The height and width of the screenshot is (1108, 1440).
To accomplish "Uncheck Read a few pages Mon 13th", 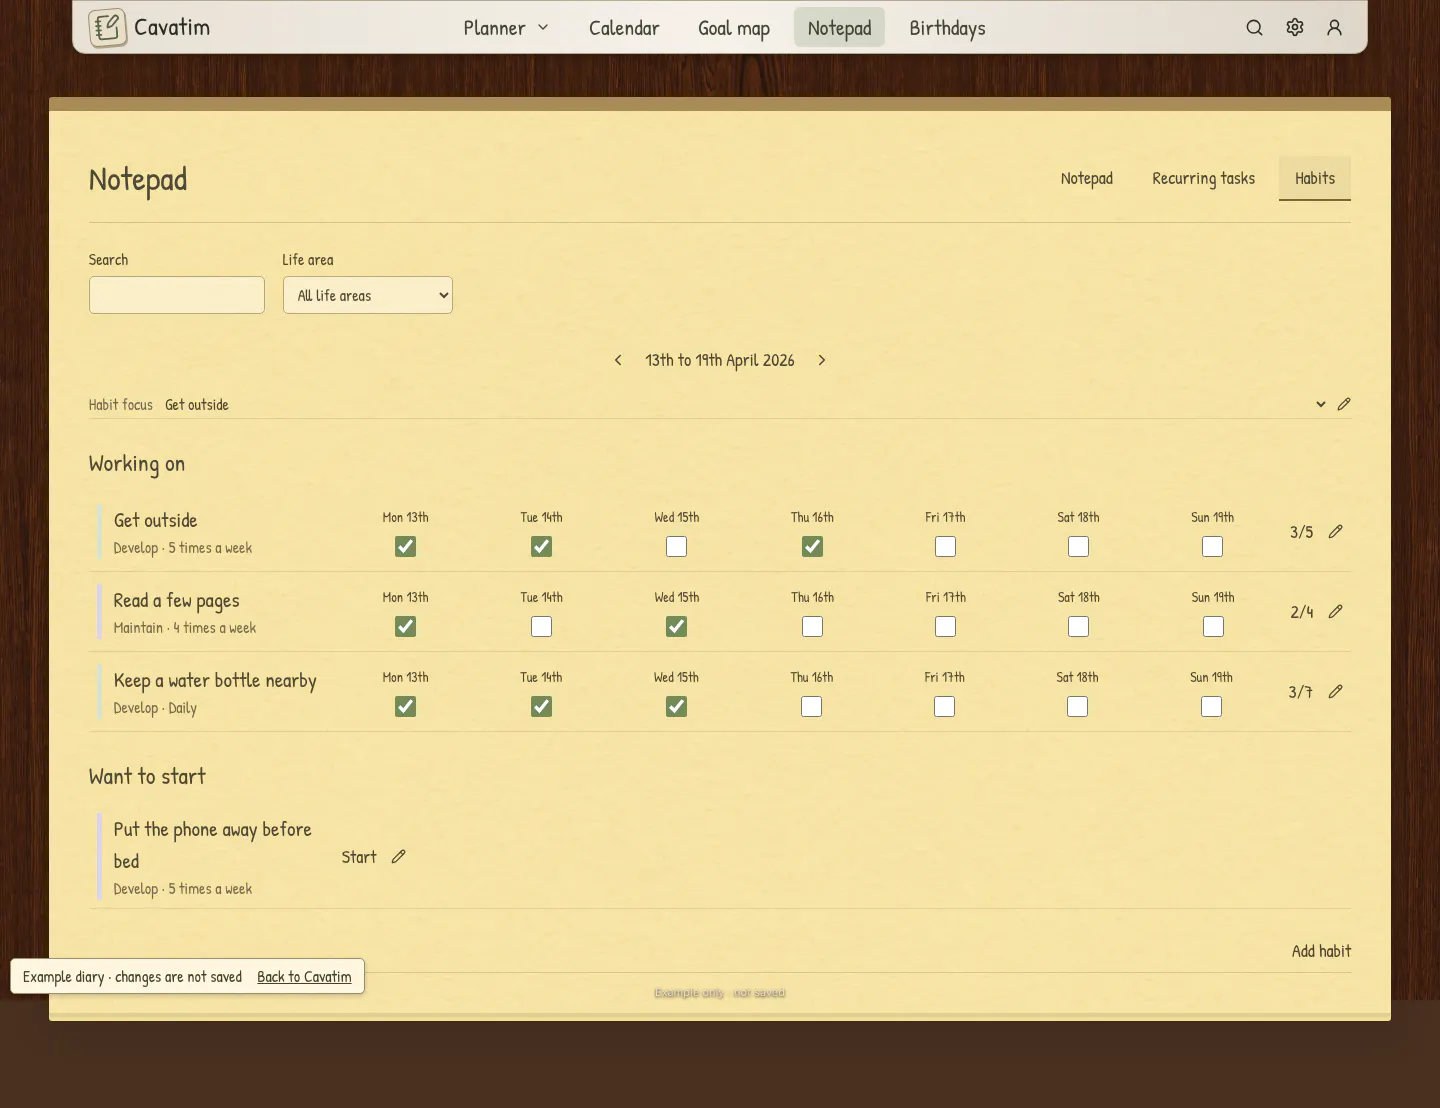I will click(405, 627).
